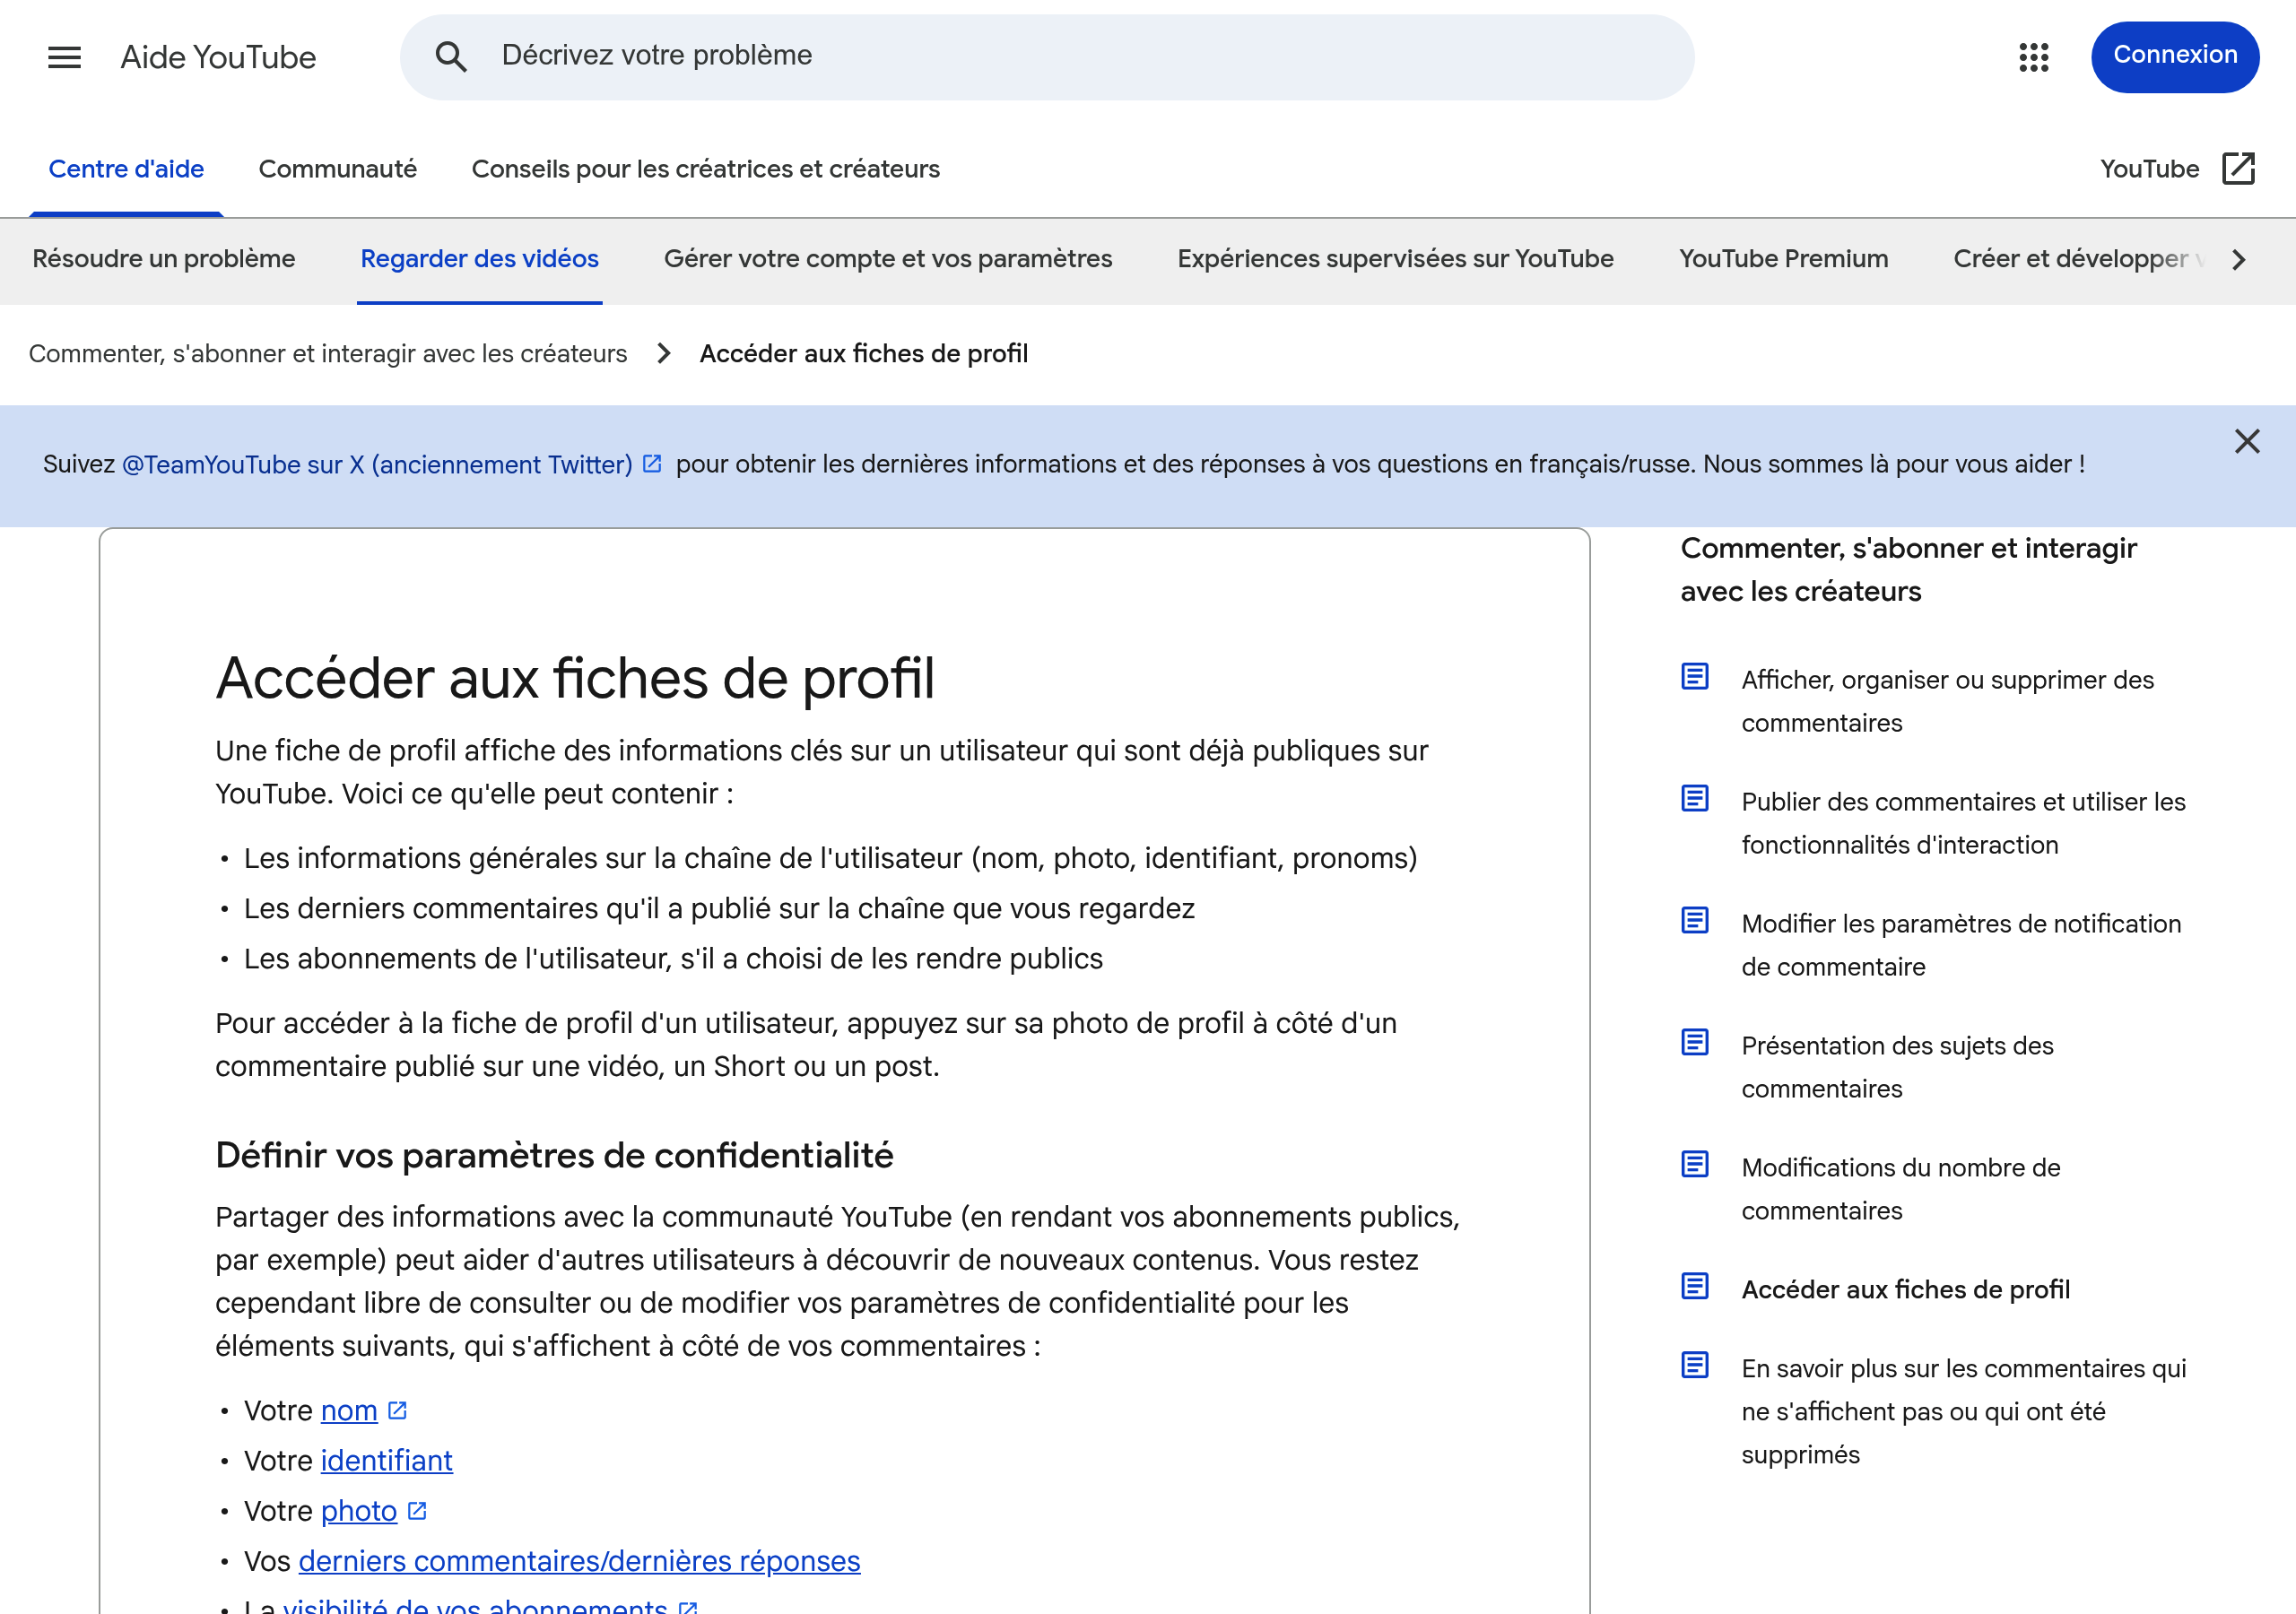
Task: Click the breadcrumb chevron separator
Action: (x=664, y=353)
